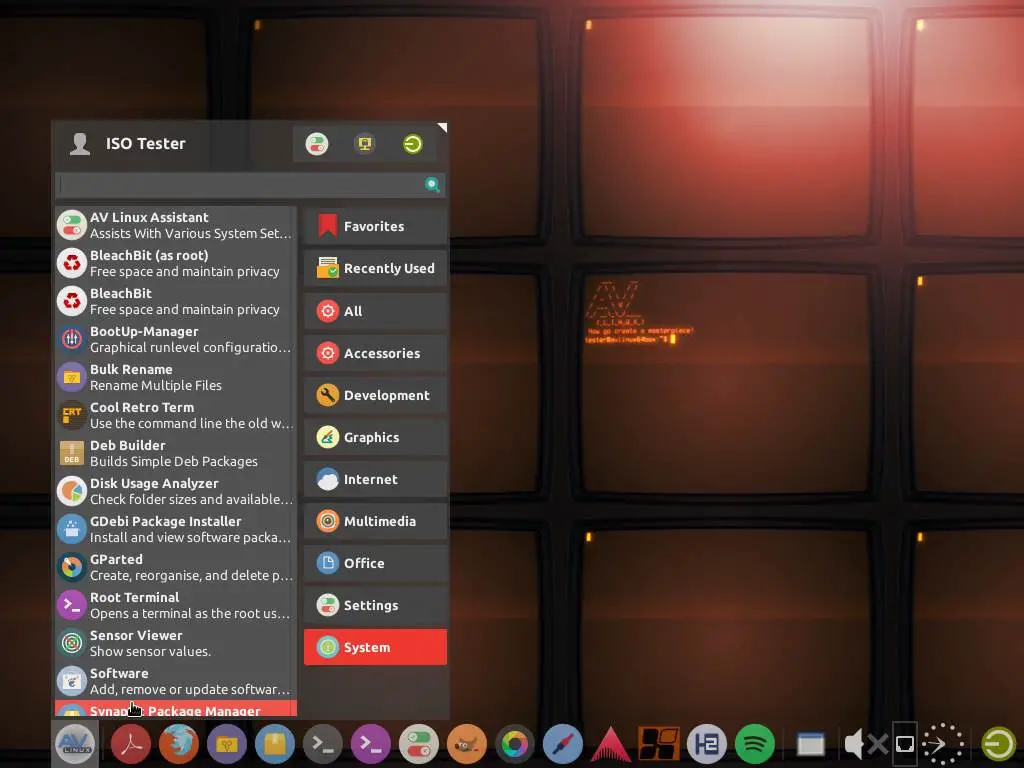Screen dimensions: 1024x768
Task: Switch to the All category
Action: point(376,311)
